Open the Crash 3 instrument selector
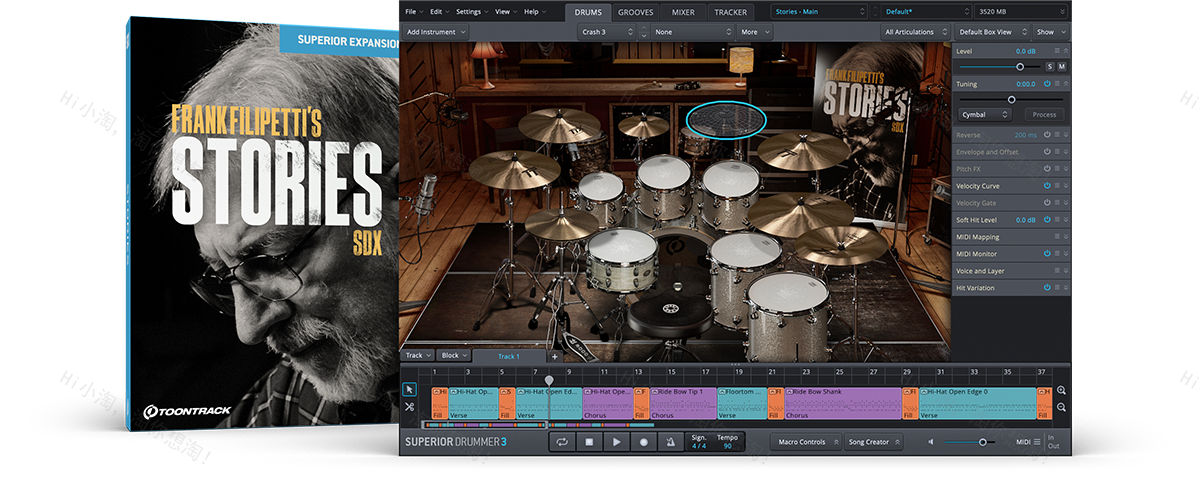1200x488 pixels. [606, 32]
